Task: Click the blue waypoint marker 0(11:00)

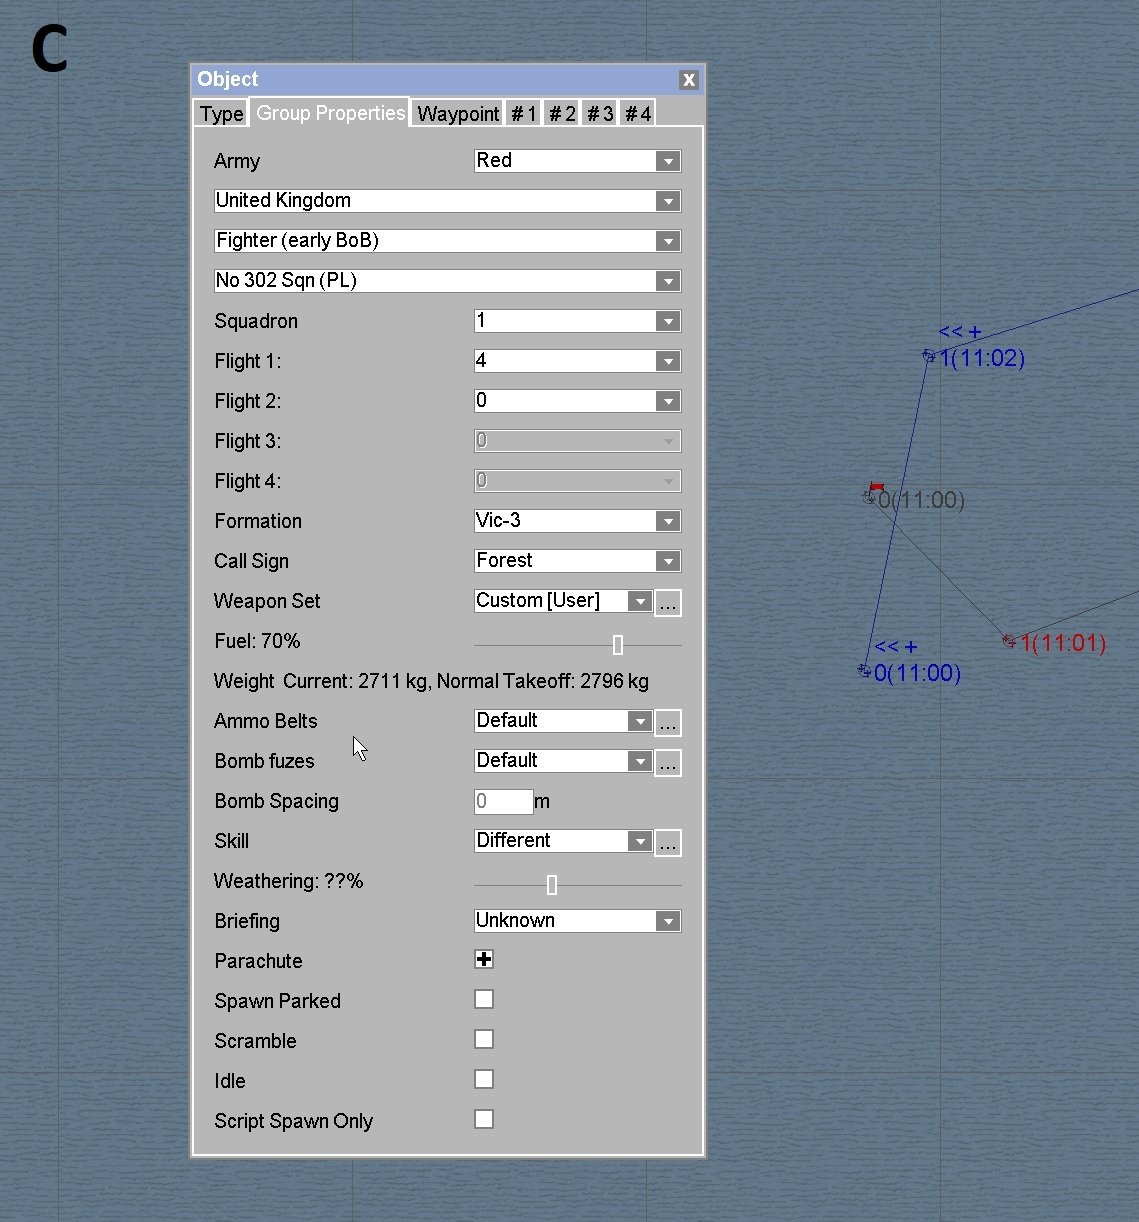Action: click(865, 671)
